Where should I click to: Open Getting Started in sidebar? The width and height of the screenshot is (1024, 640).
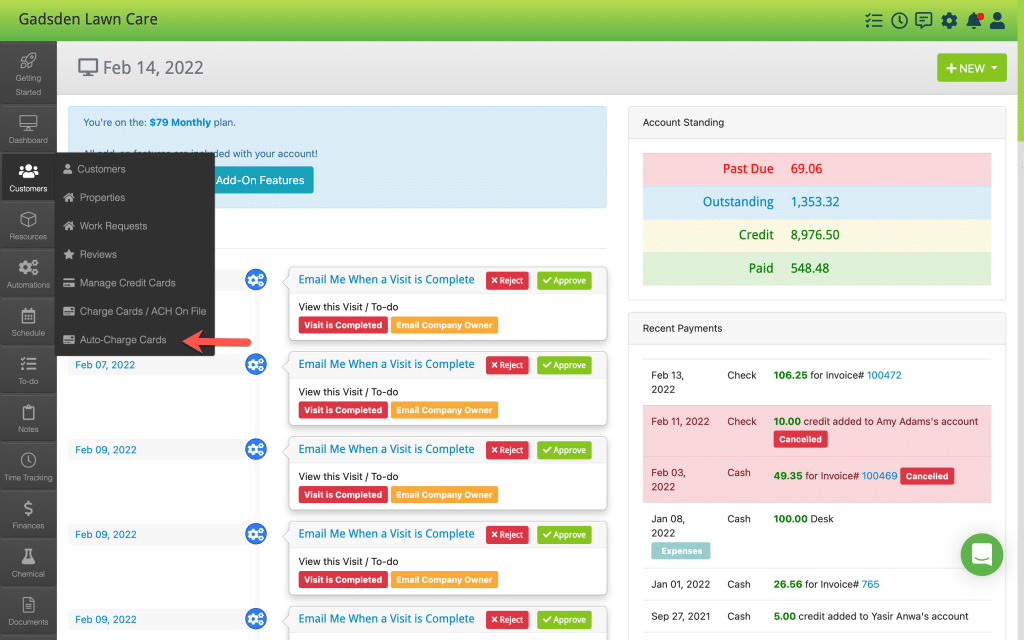(28, 73)
